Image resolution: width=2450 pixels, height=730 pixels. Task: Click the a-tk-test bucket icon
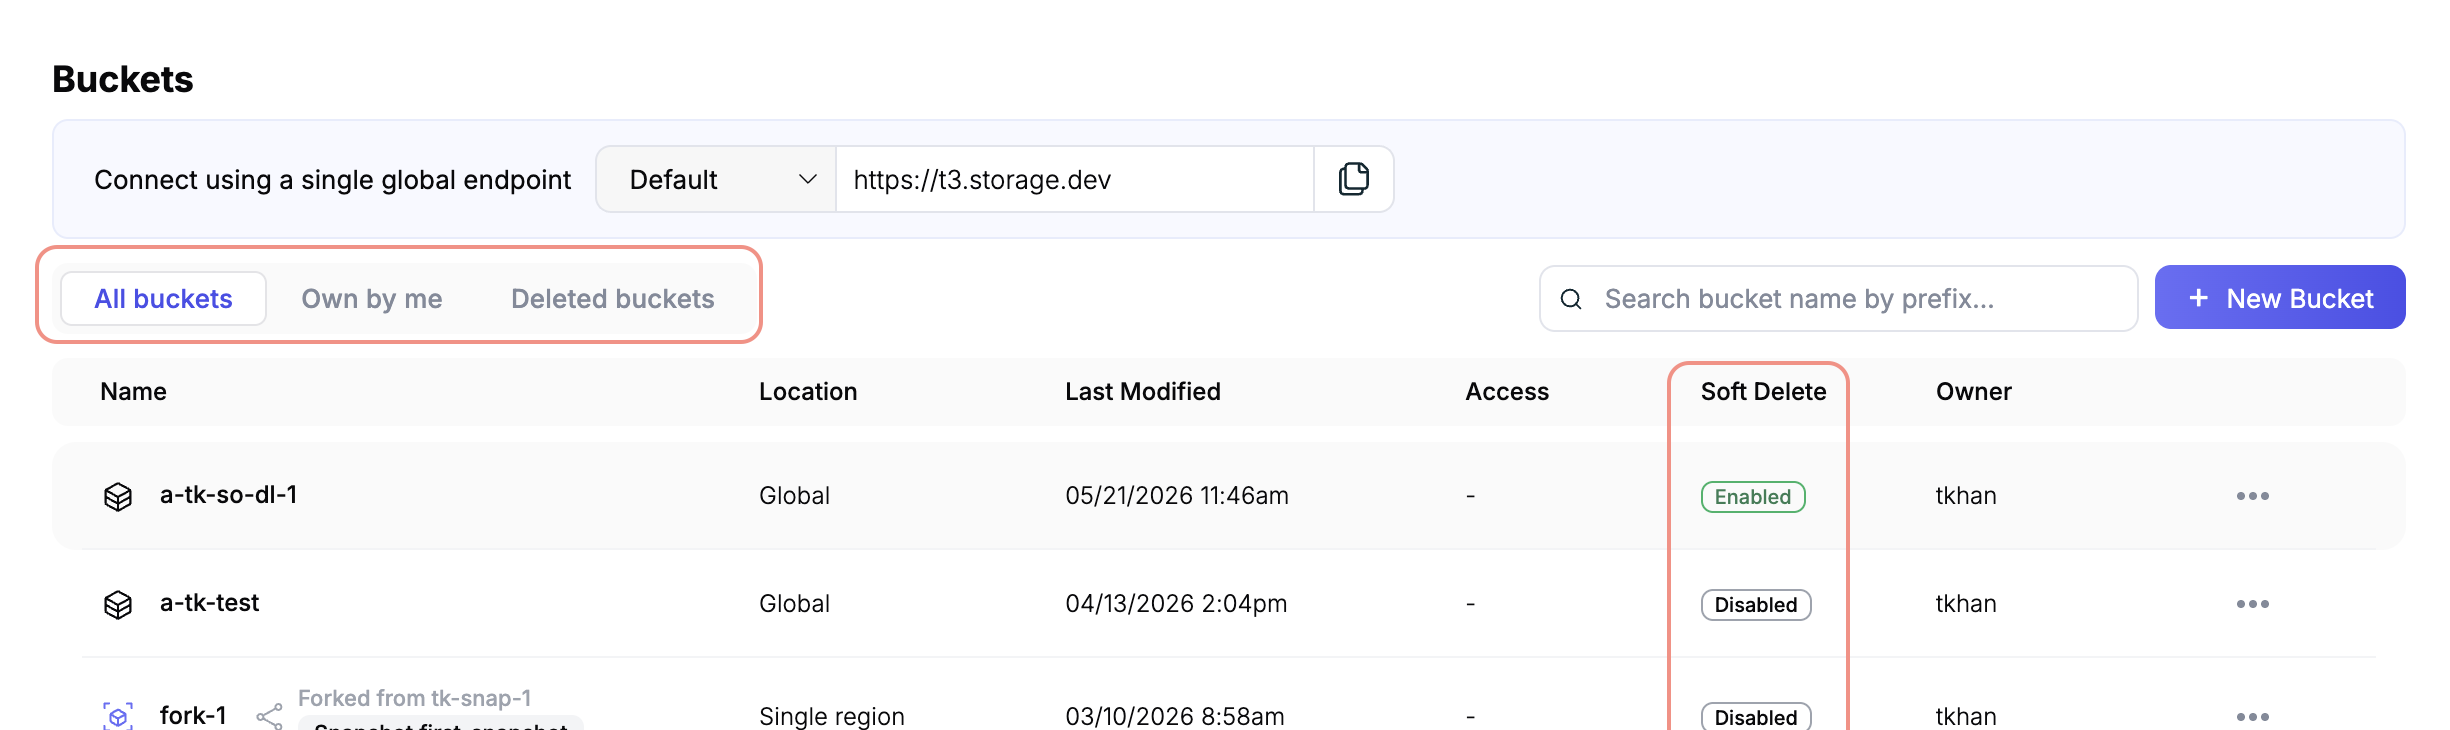pos(118,604)
